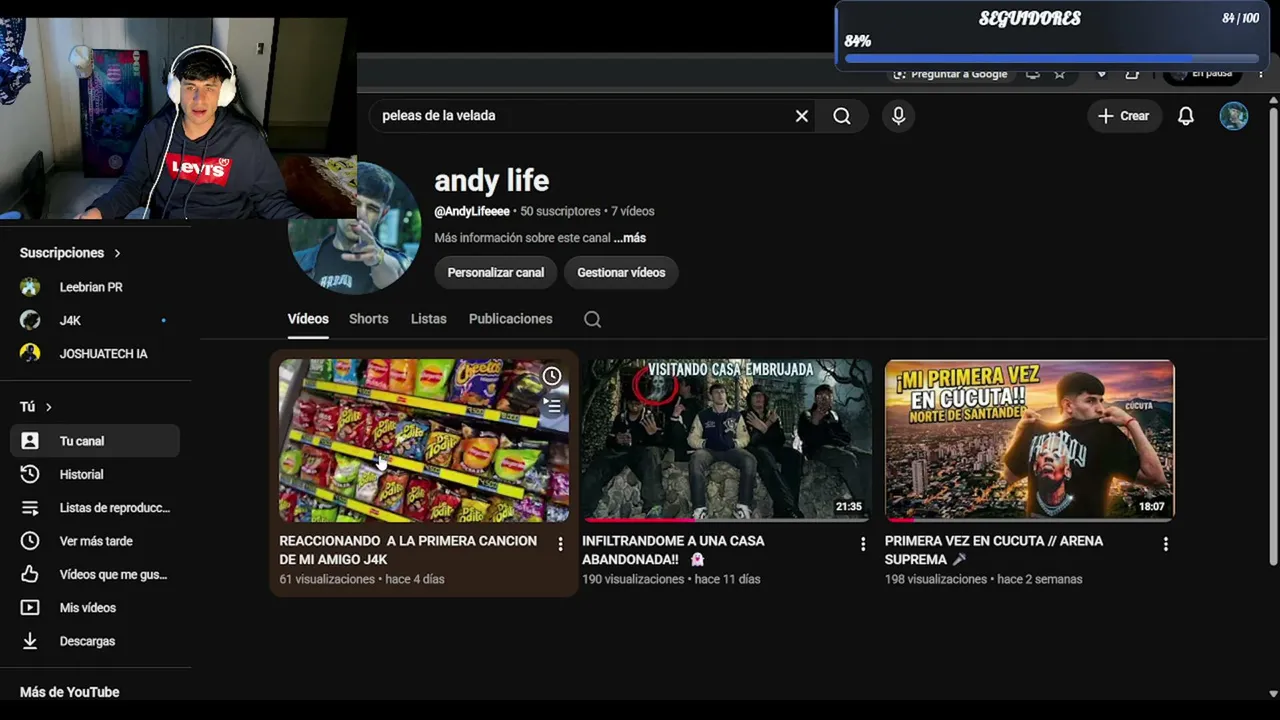Click the '61 visualizaciones' text

(327, 579)
